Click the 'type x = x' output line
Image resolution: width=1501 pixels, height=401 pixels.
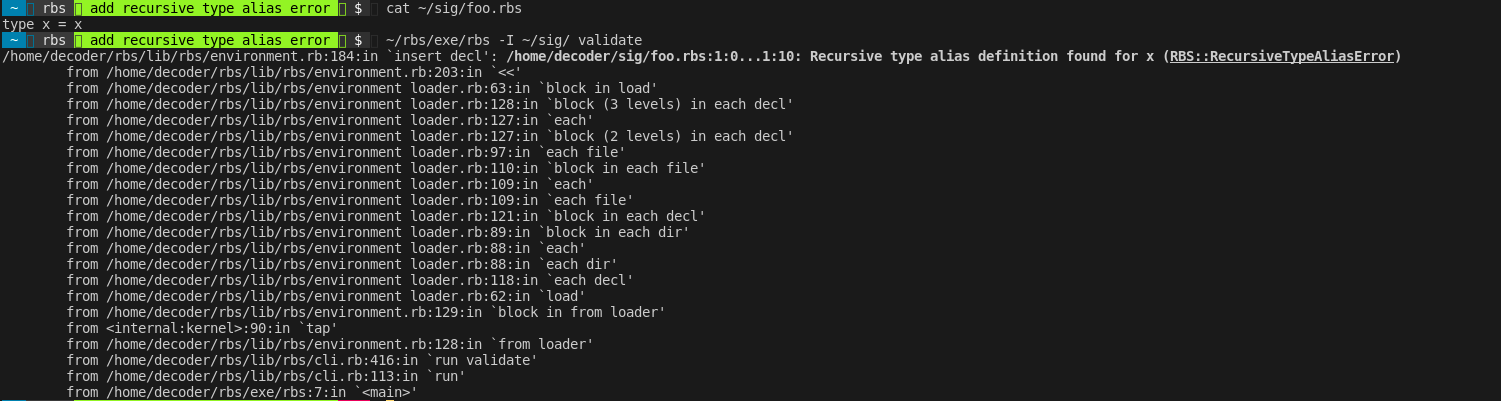point(42,24)
